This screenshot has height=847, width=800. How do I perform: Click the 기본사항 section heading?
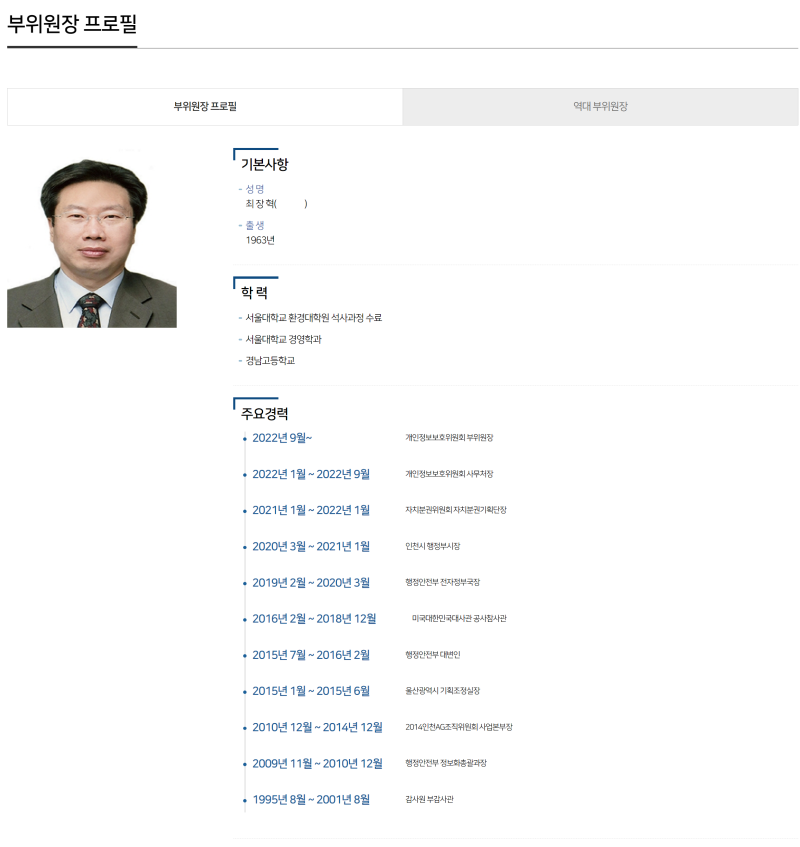pos(264,164)
